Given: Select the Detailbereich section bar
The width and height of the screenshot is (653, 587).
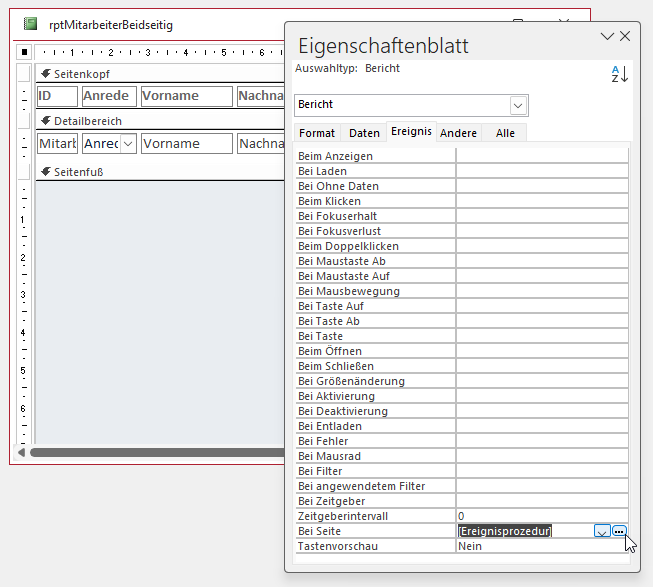Looking at the screenshot, I should (160, 121).
